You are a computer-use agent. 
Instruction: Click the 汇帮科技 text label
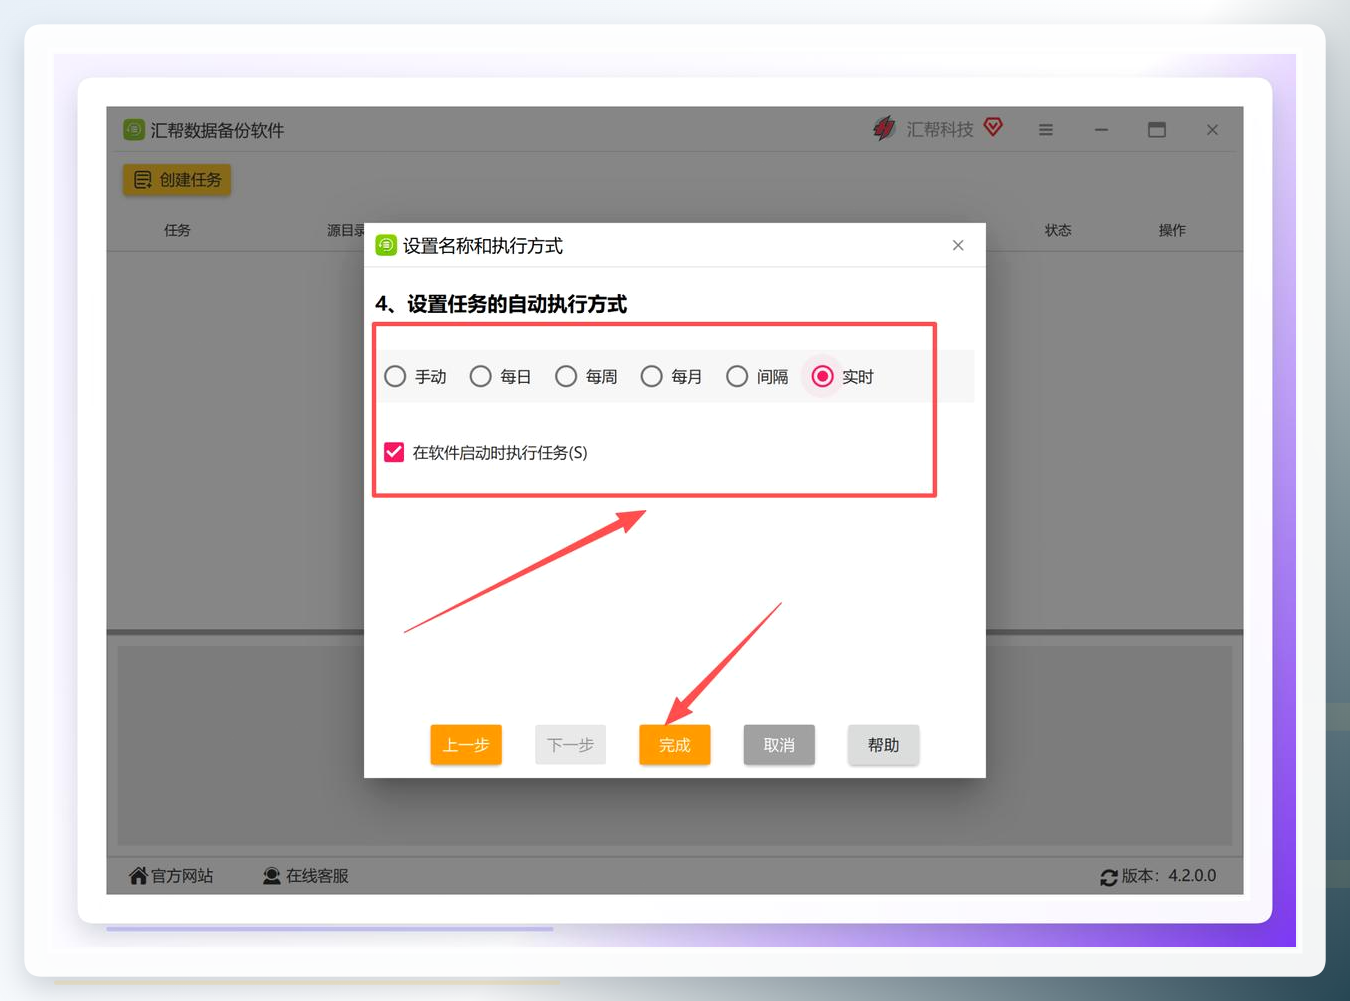(x=940, y=130)
